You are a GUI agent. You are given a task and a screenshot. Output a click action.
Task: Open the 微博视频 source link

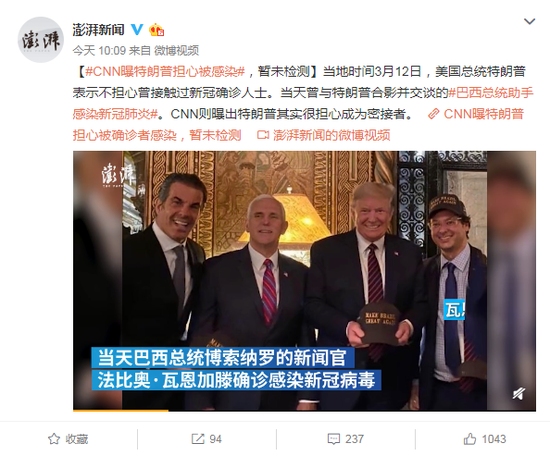(176, 51)
